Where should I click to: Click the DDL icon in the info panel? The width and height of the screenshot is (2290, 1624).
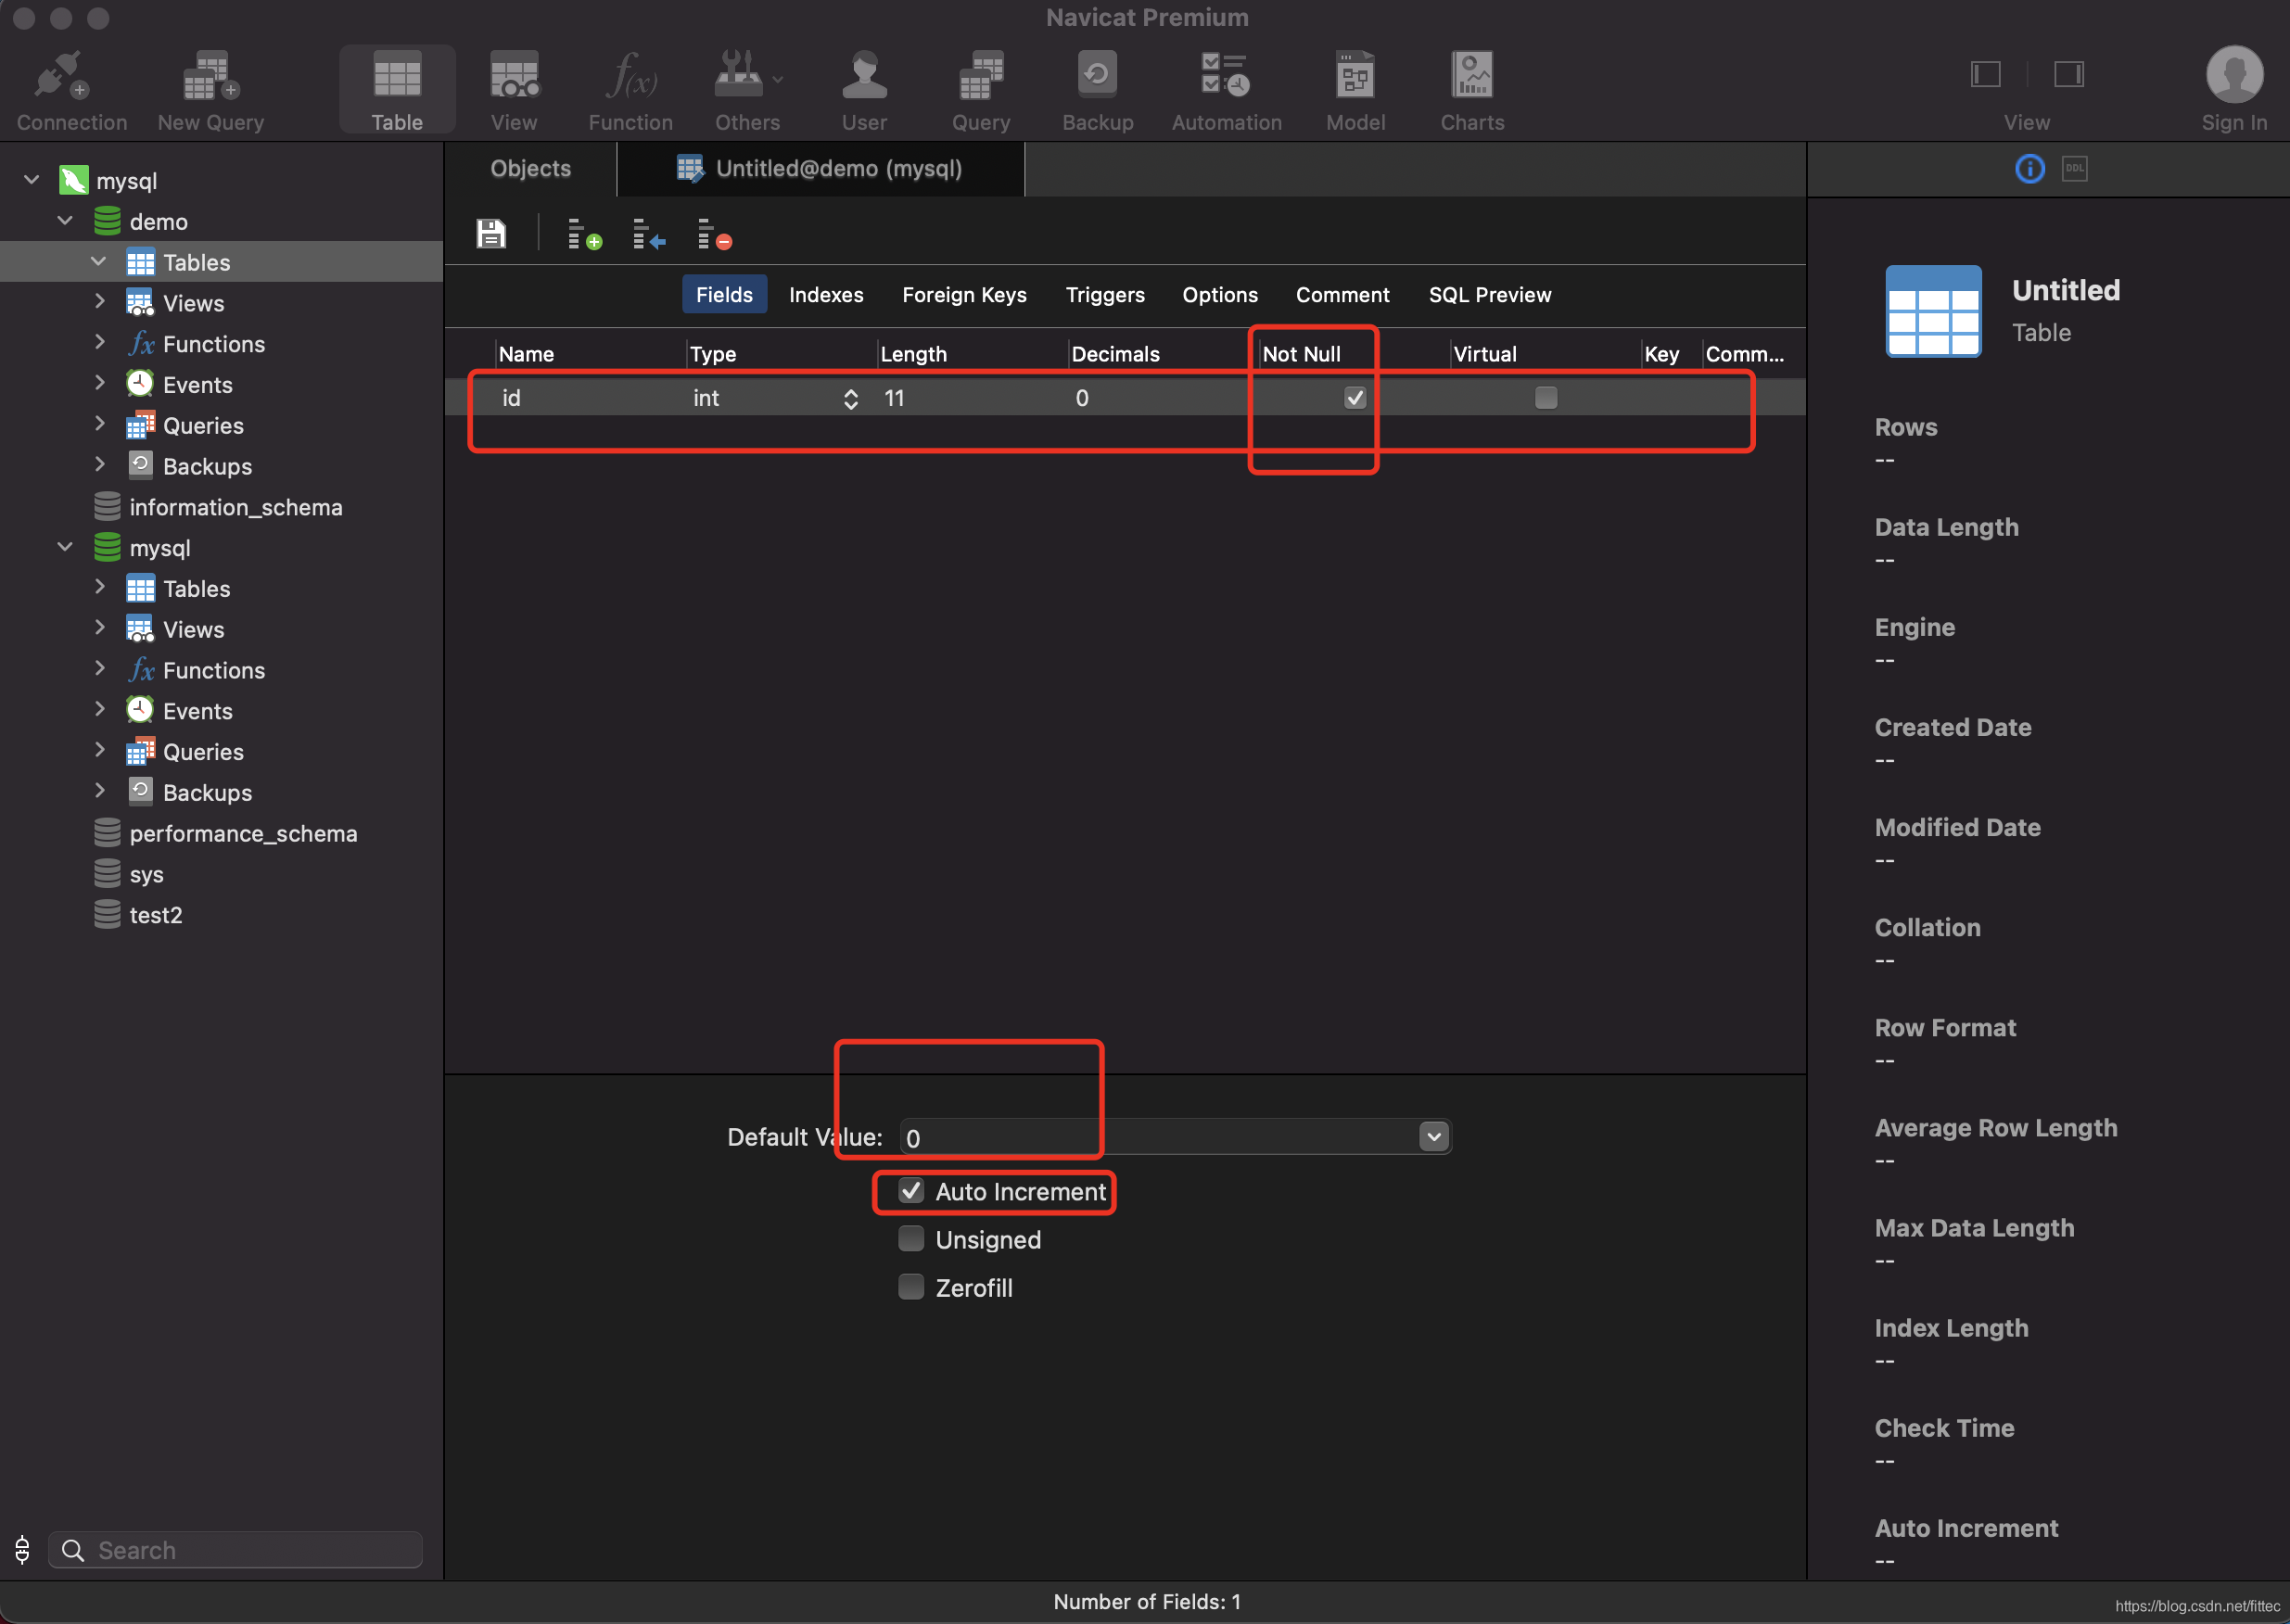(x=2074, y=169)
